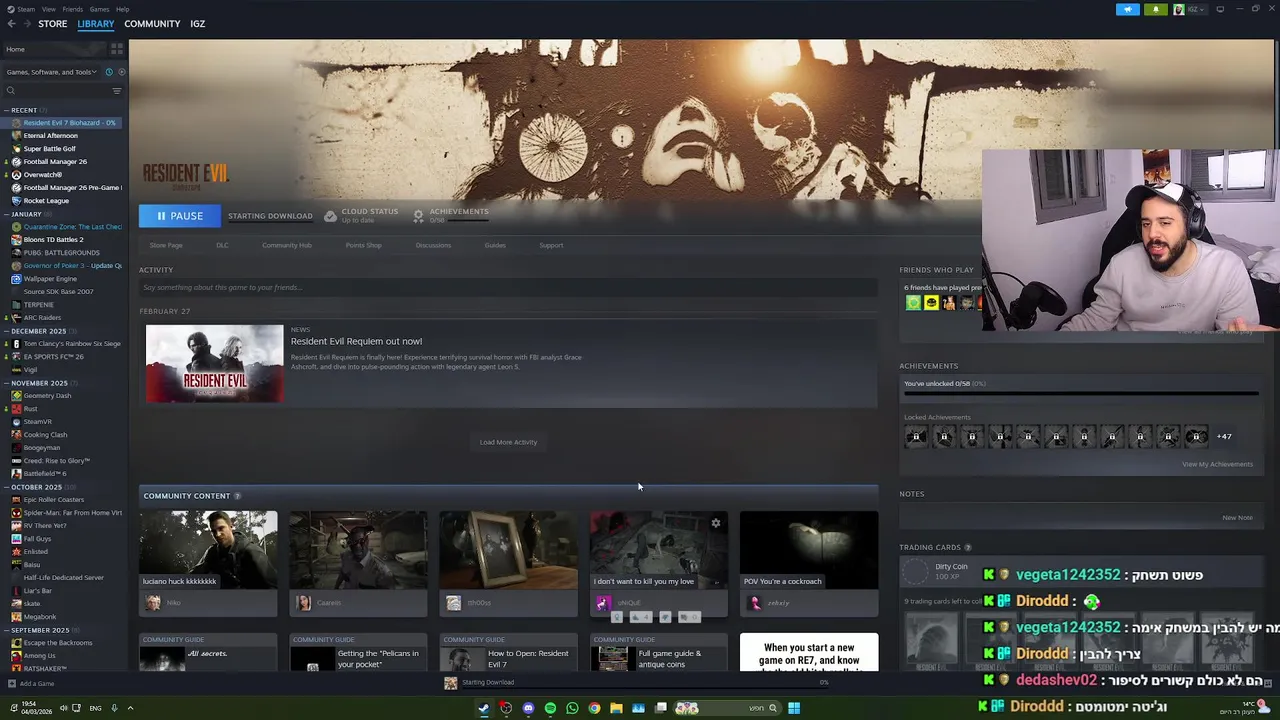Click the +47 locked achievements count

point(1224,437)
